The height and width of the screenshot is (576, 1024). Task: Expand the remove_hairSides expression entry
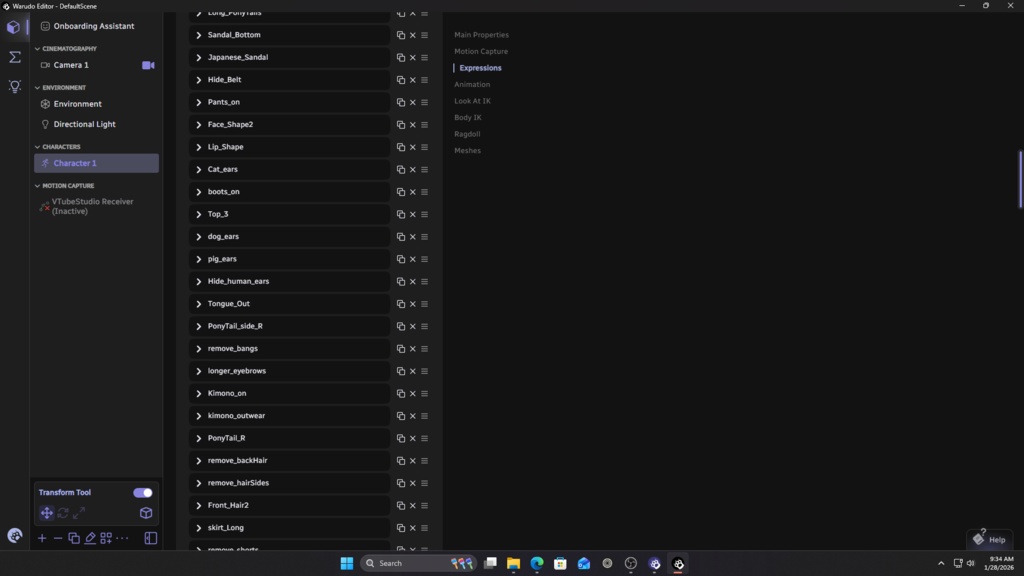coord(199,483)
